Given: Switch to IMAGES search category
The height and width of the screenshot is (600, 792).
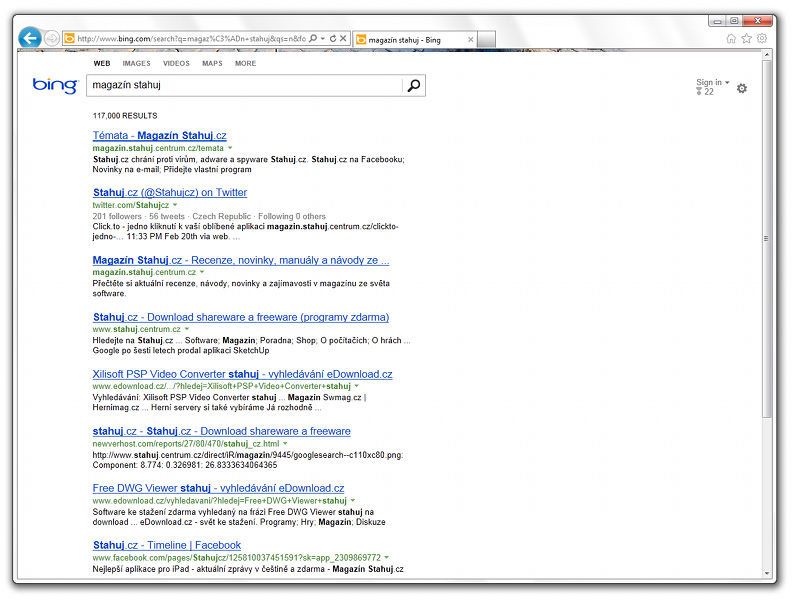Looking at the screenshot, I should 136,63.
